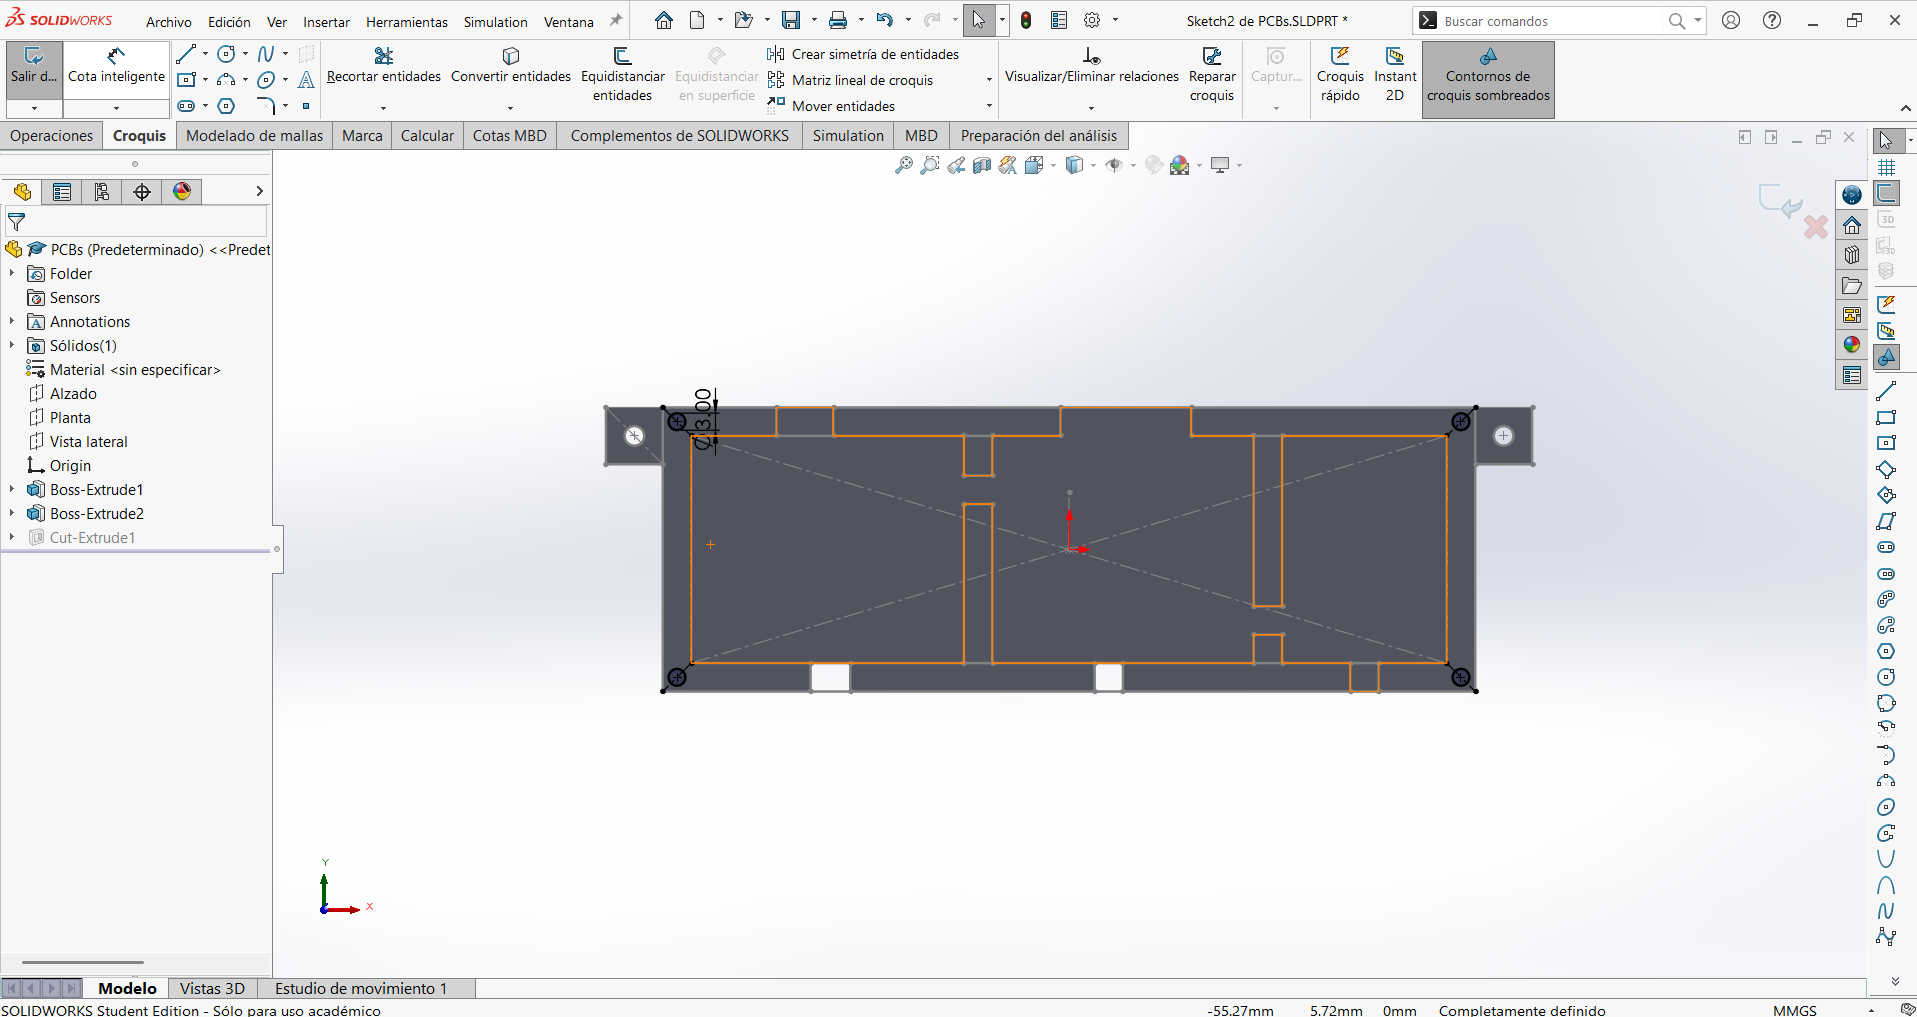Switch to the Vistas 3D bottom tab

coord(212,988)
